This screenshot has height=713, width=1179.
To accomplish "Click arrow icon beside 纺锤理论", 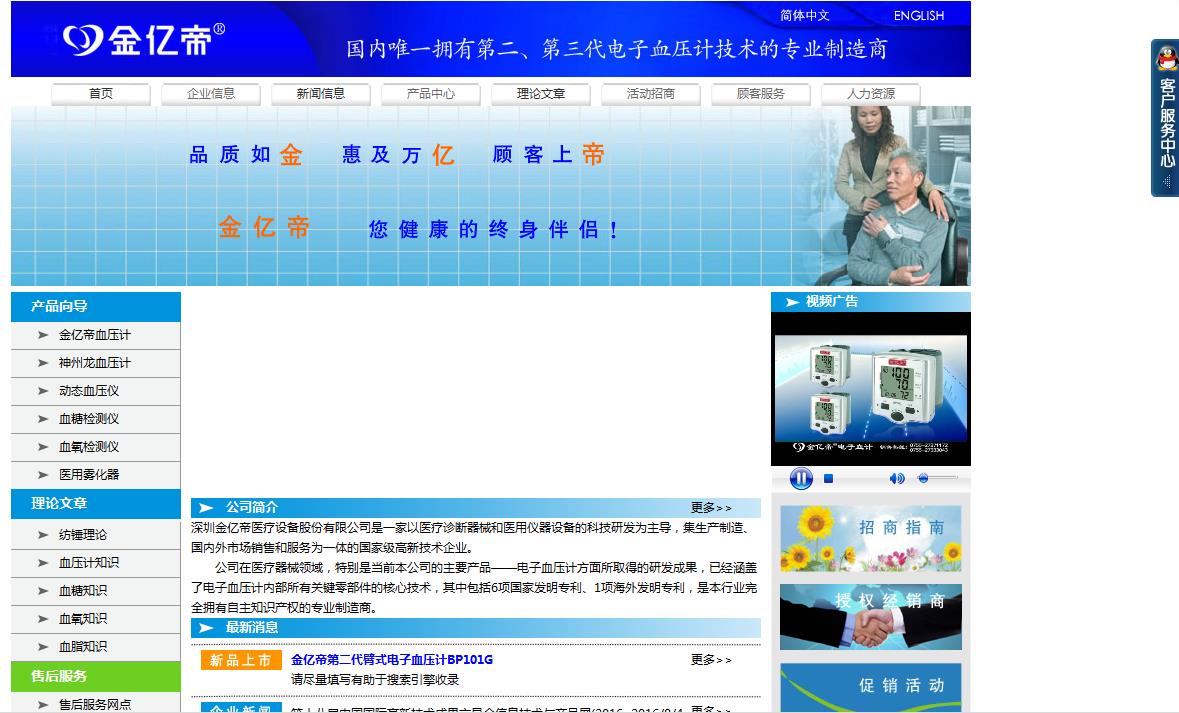I will (x=43, y=535).
